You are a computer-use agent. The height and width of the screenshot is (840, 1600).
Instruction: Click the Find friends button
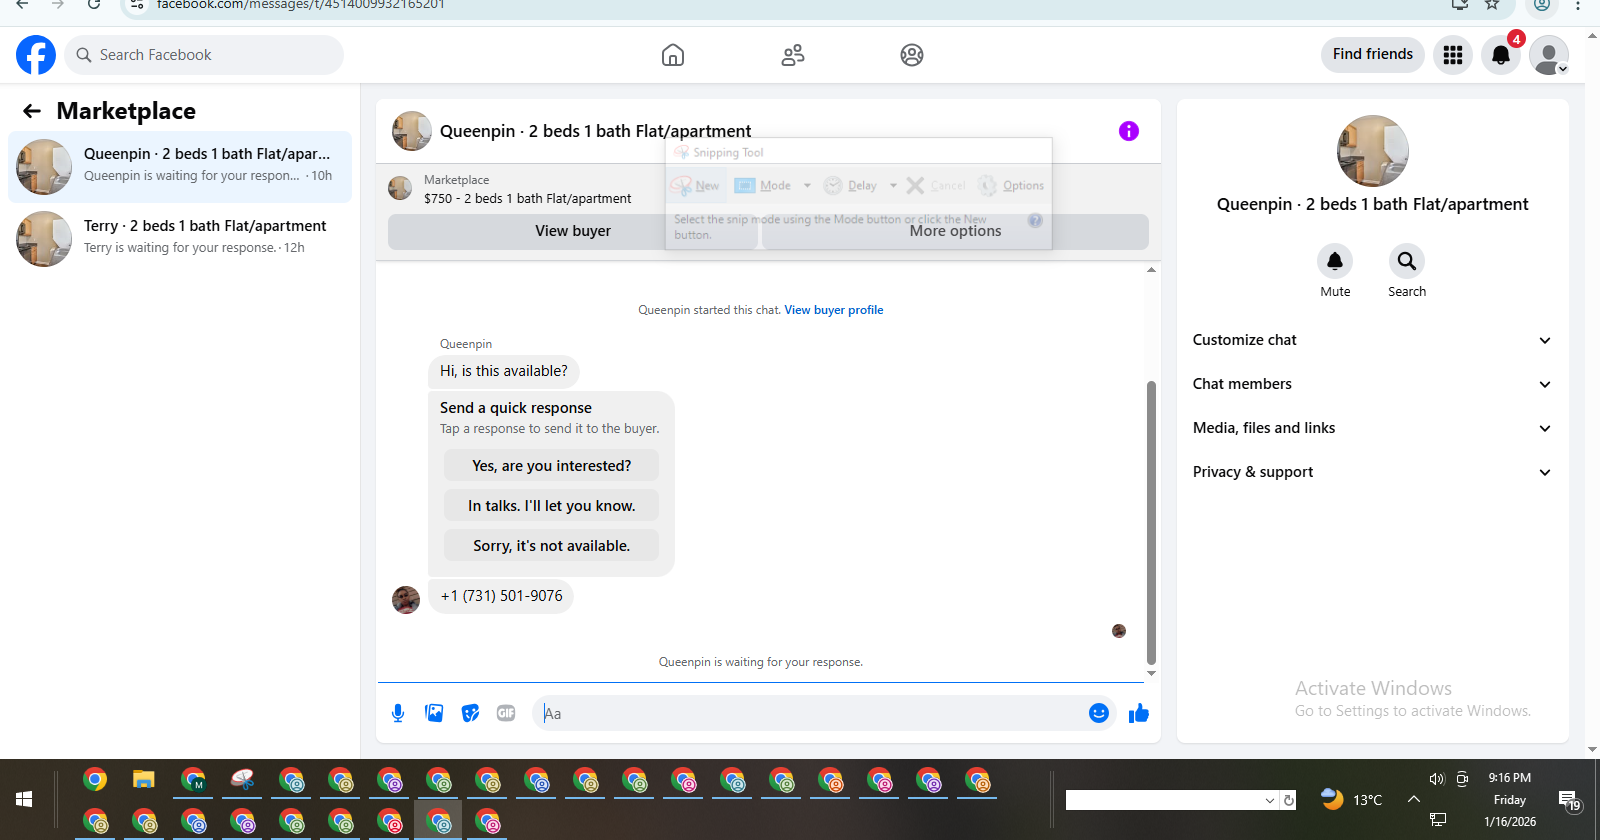pyautogui.click(x=1372, y=54)
